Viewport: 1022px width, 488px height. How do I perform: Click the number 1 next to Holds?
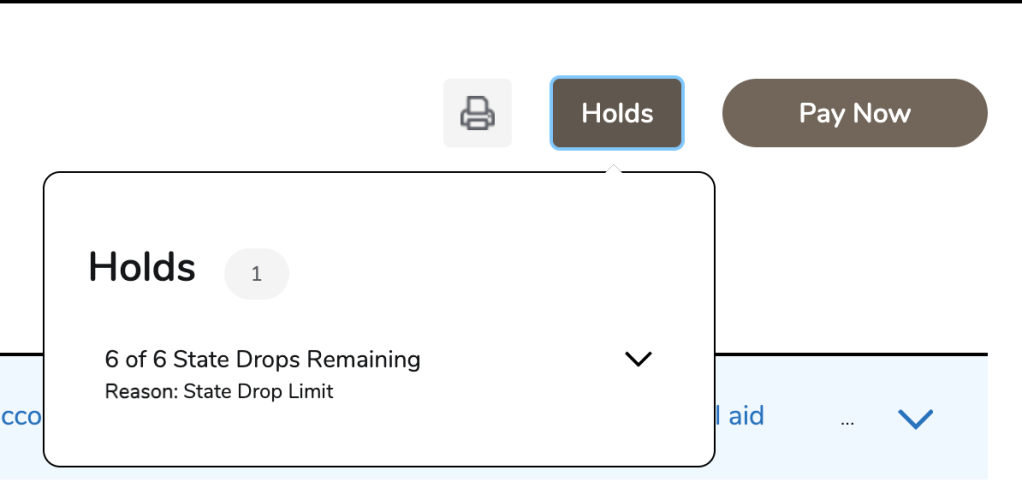click(256, 274)
